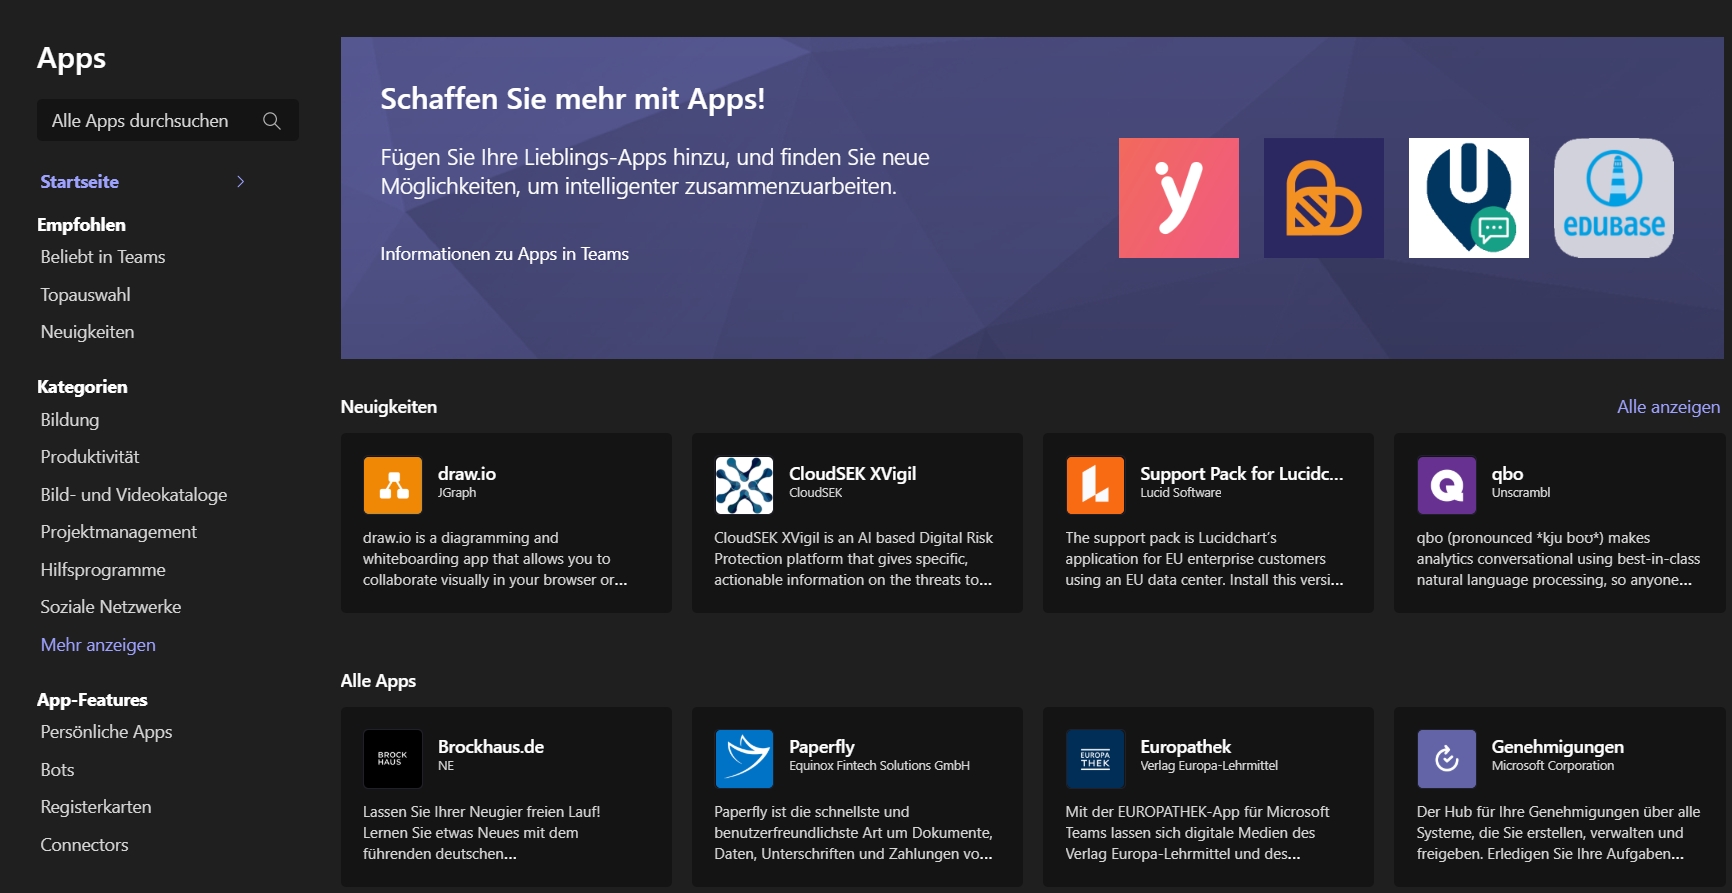The width and height of the screenshot is (1732, 893).
Task: Click the Lucid Software publisher name
Action: (x=1180, y=493)
